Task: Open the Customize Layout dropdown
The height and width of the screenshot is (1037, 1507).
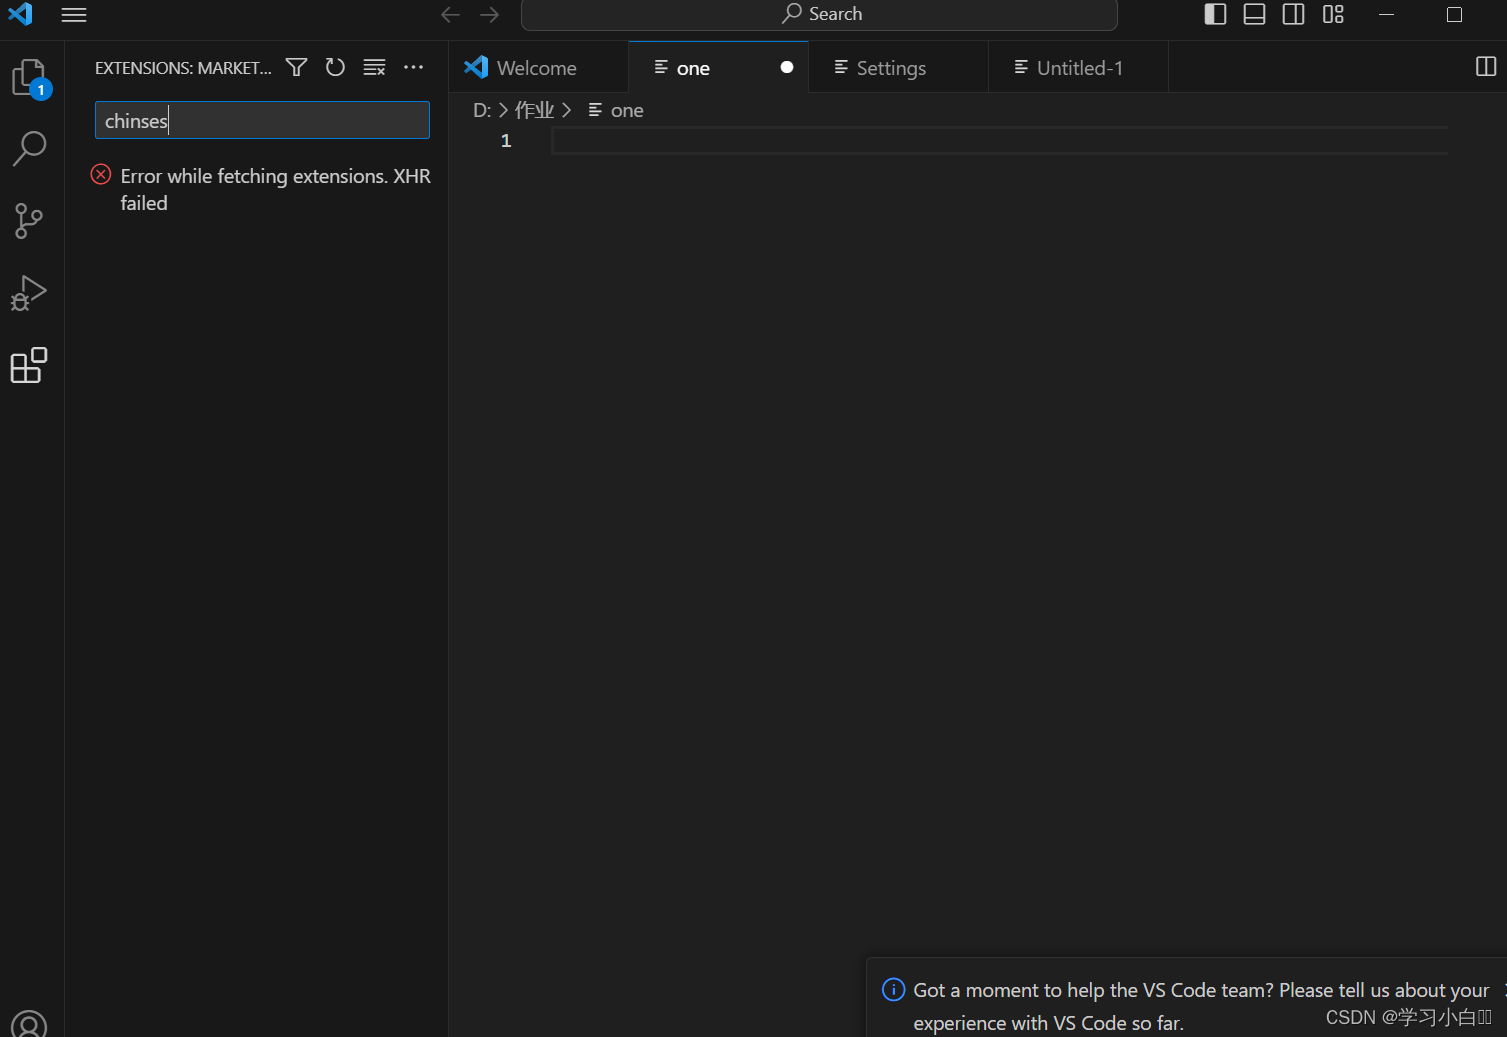Action: [x=1332, y=14]
